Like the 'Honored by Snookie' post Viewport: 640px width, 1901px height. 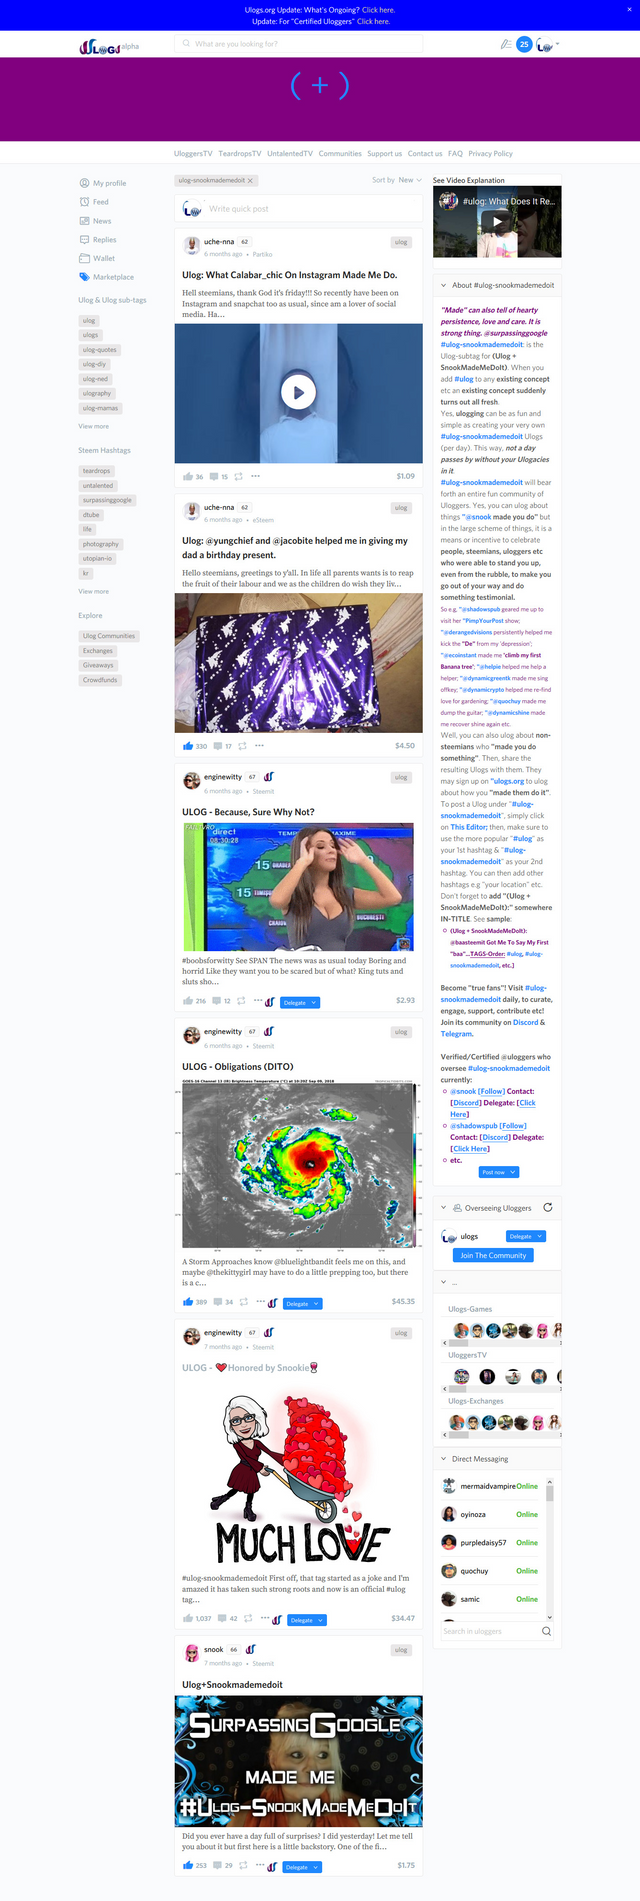[188, 1618]
